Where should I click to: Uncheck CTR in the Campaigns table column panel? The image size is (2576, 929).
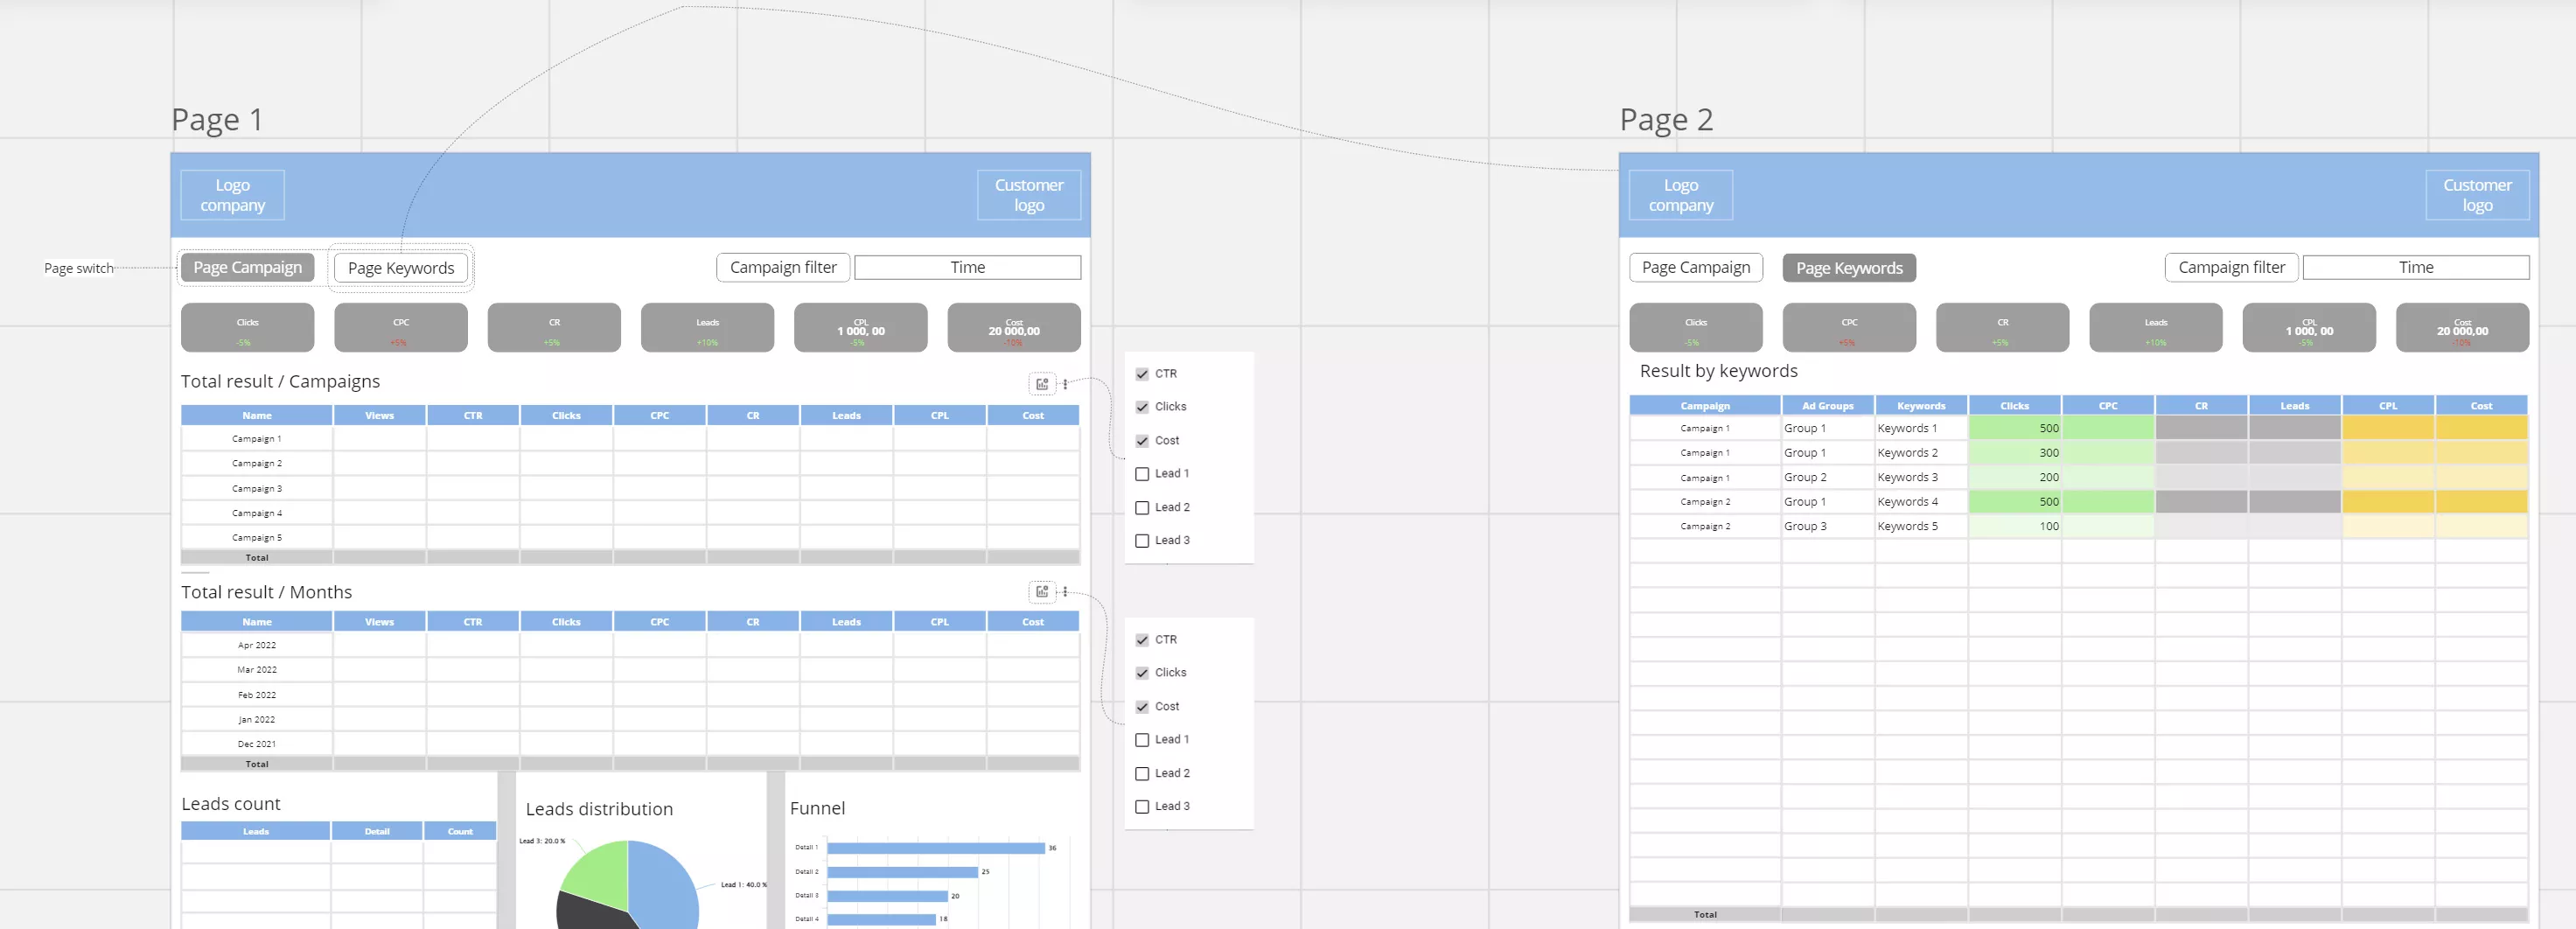[x=1142, y=374]
